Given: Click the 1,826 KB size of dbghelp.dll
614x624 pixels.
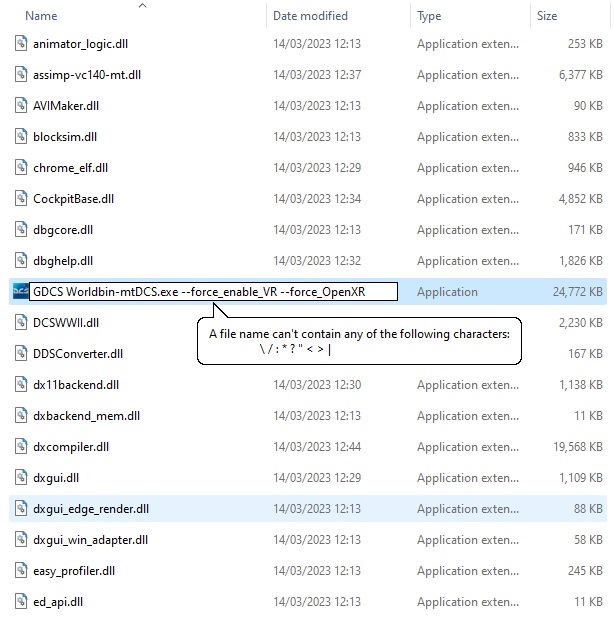Looking at the screenshot, I should pyautogui.click(x=581, y=261).
